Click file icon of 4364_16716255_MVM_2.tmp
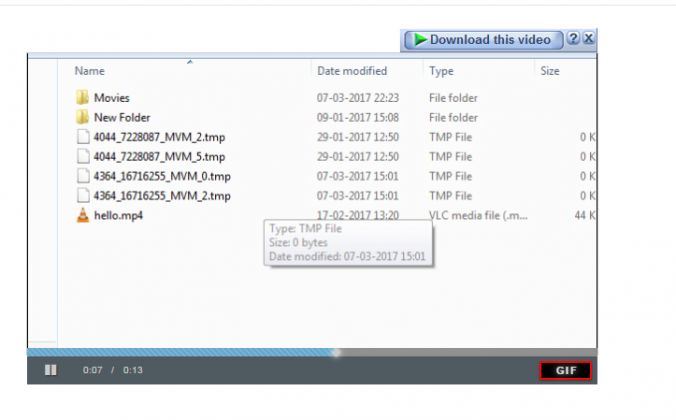 pyautogui.click(x=83, y=196)
